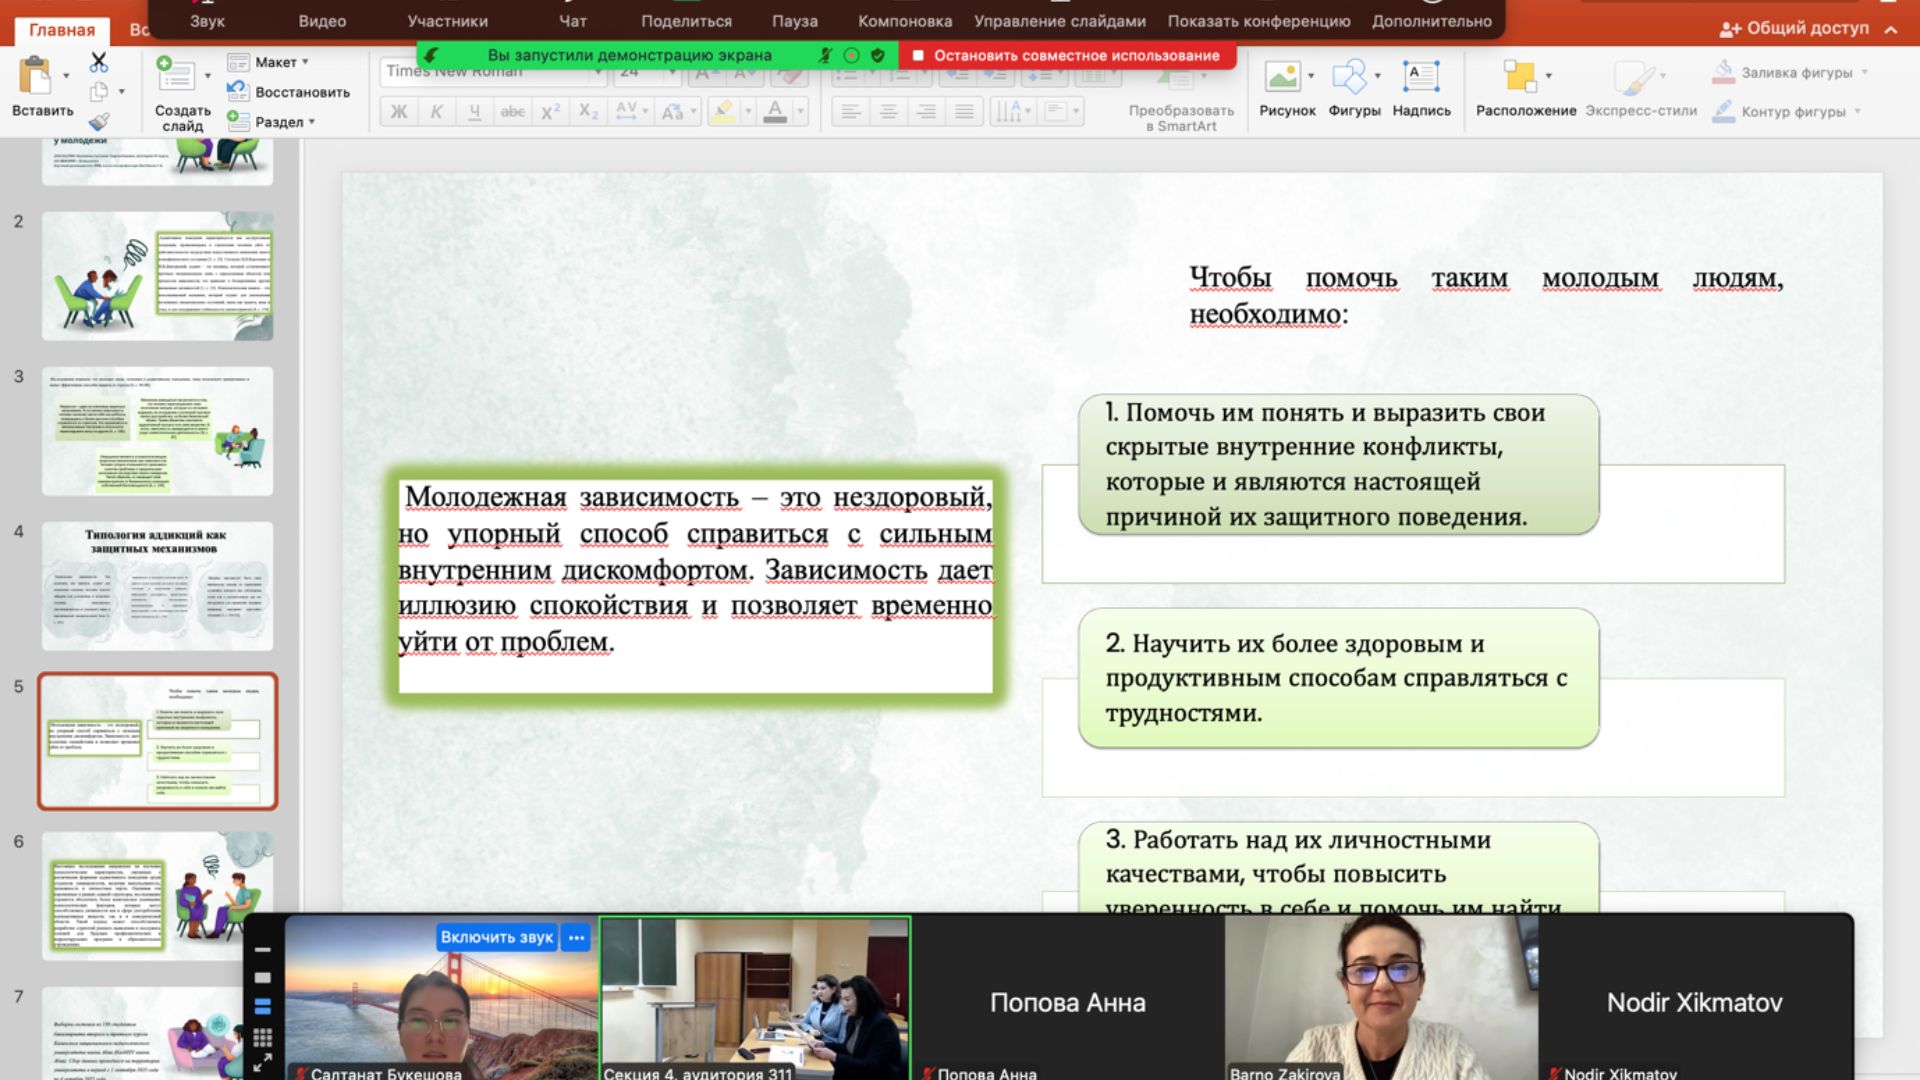Open the Главная ribbon tab
1920x1080 pixels.
coord(62,30)
